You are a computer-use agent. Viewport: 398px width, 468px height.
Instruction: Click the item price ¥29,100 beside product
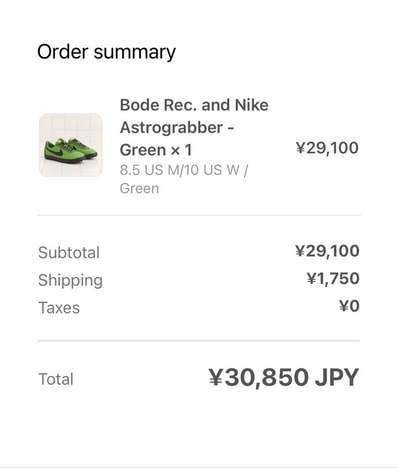[327, 148]
